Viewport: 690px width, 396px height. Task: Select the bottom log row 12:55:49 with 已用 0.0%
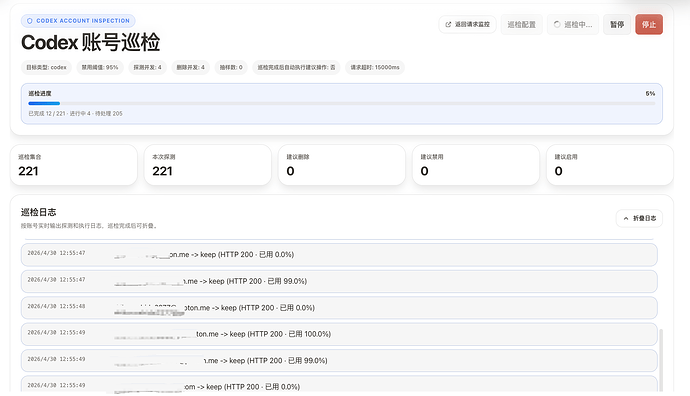pos(339,384)
